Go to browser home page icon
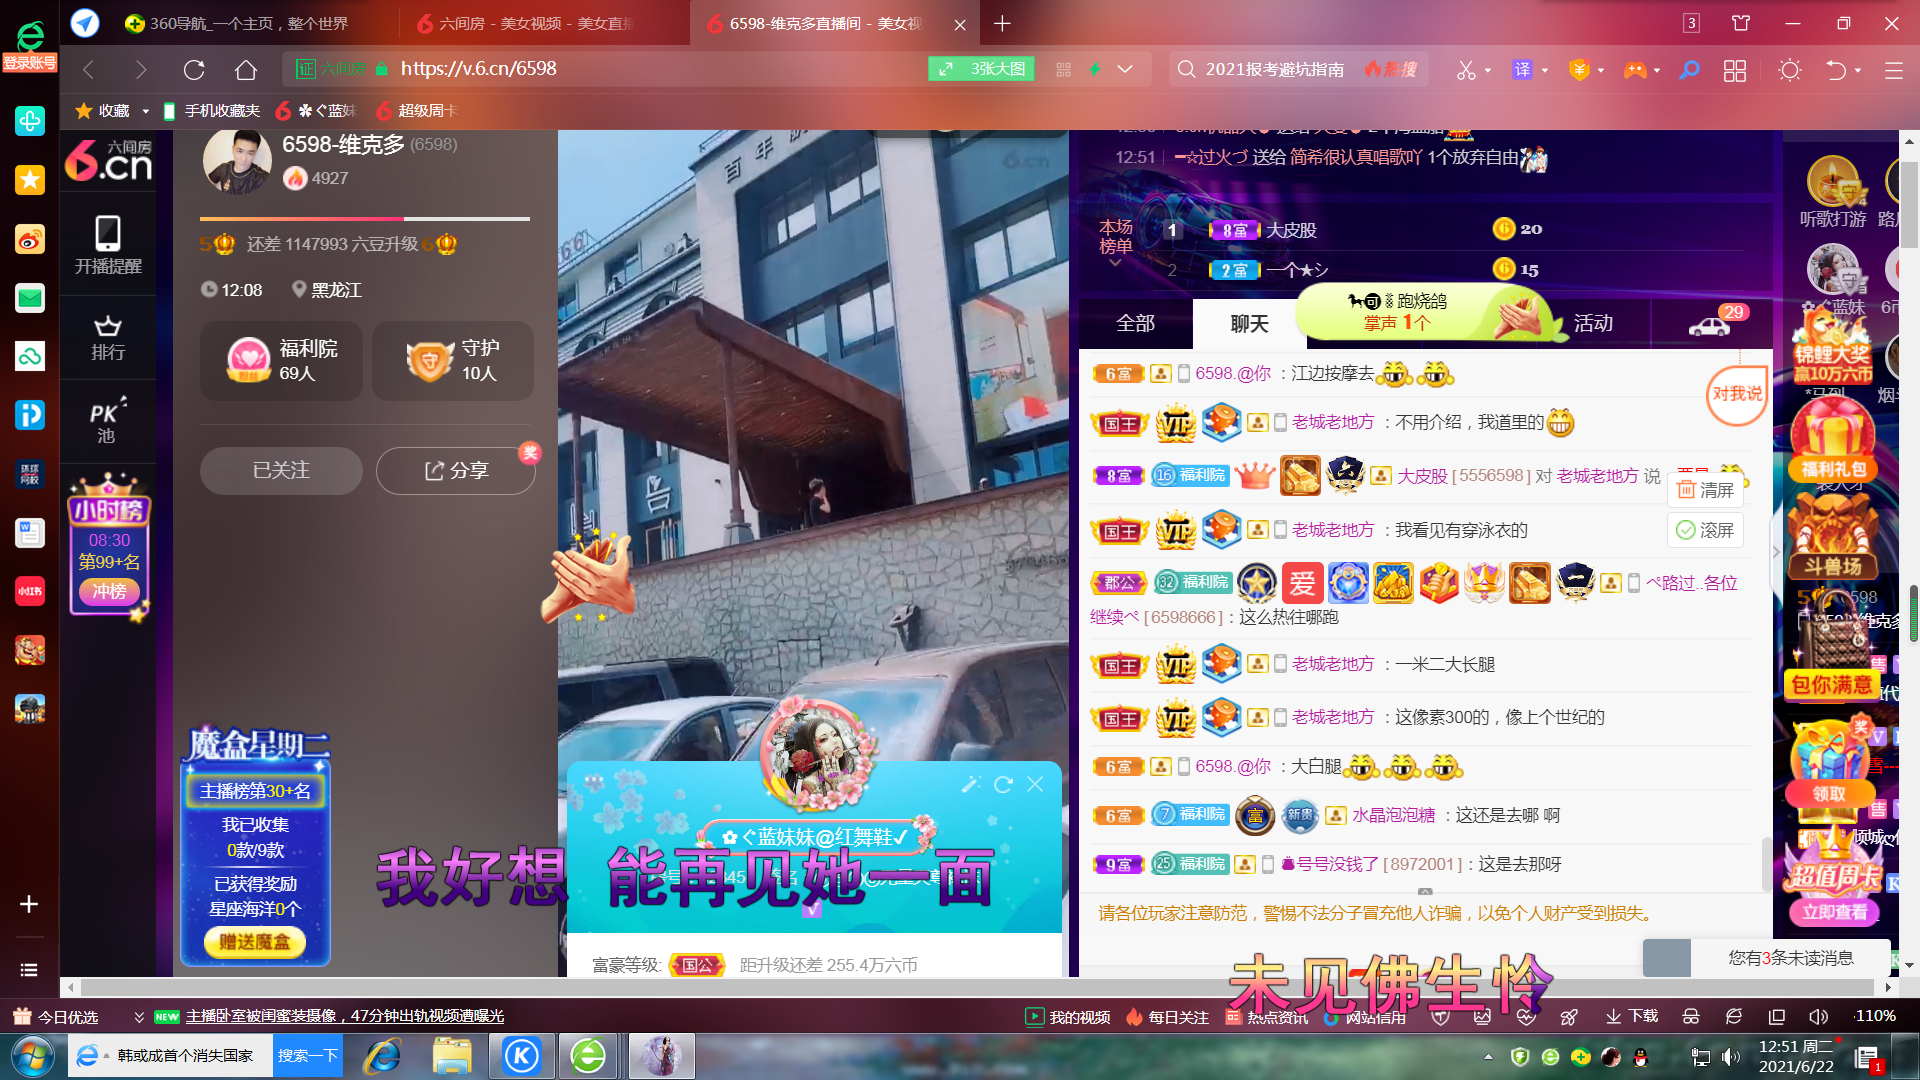Viewport: 1920px width, 1080px height. [246, 69]
